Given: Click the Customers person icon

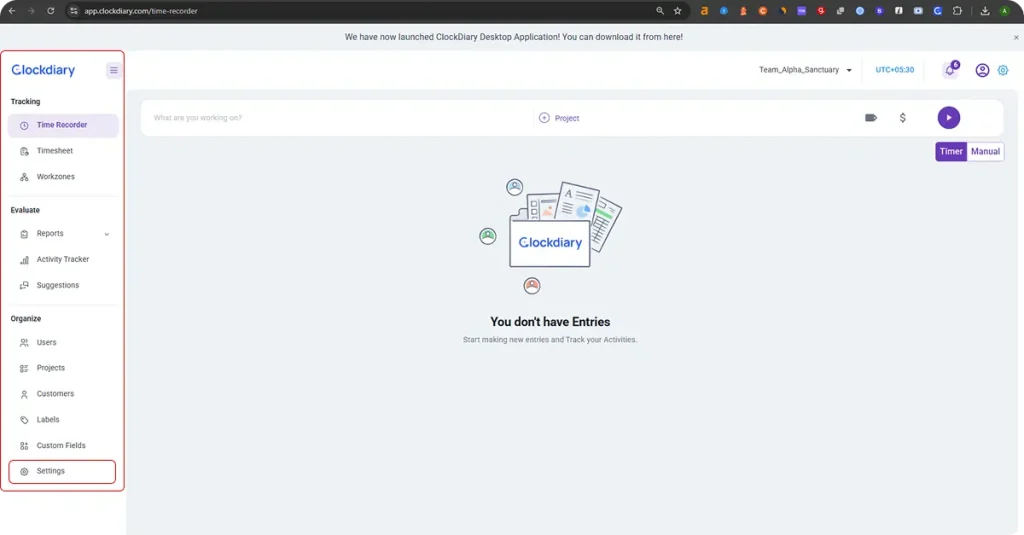Looking at the screenshot, I should click(24, 395).
